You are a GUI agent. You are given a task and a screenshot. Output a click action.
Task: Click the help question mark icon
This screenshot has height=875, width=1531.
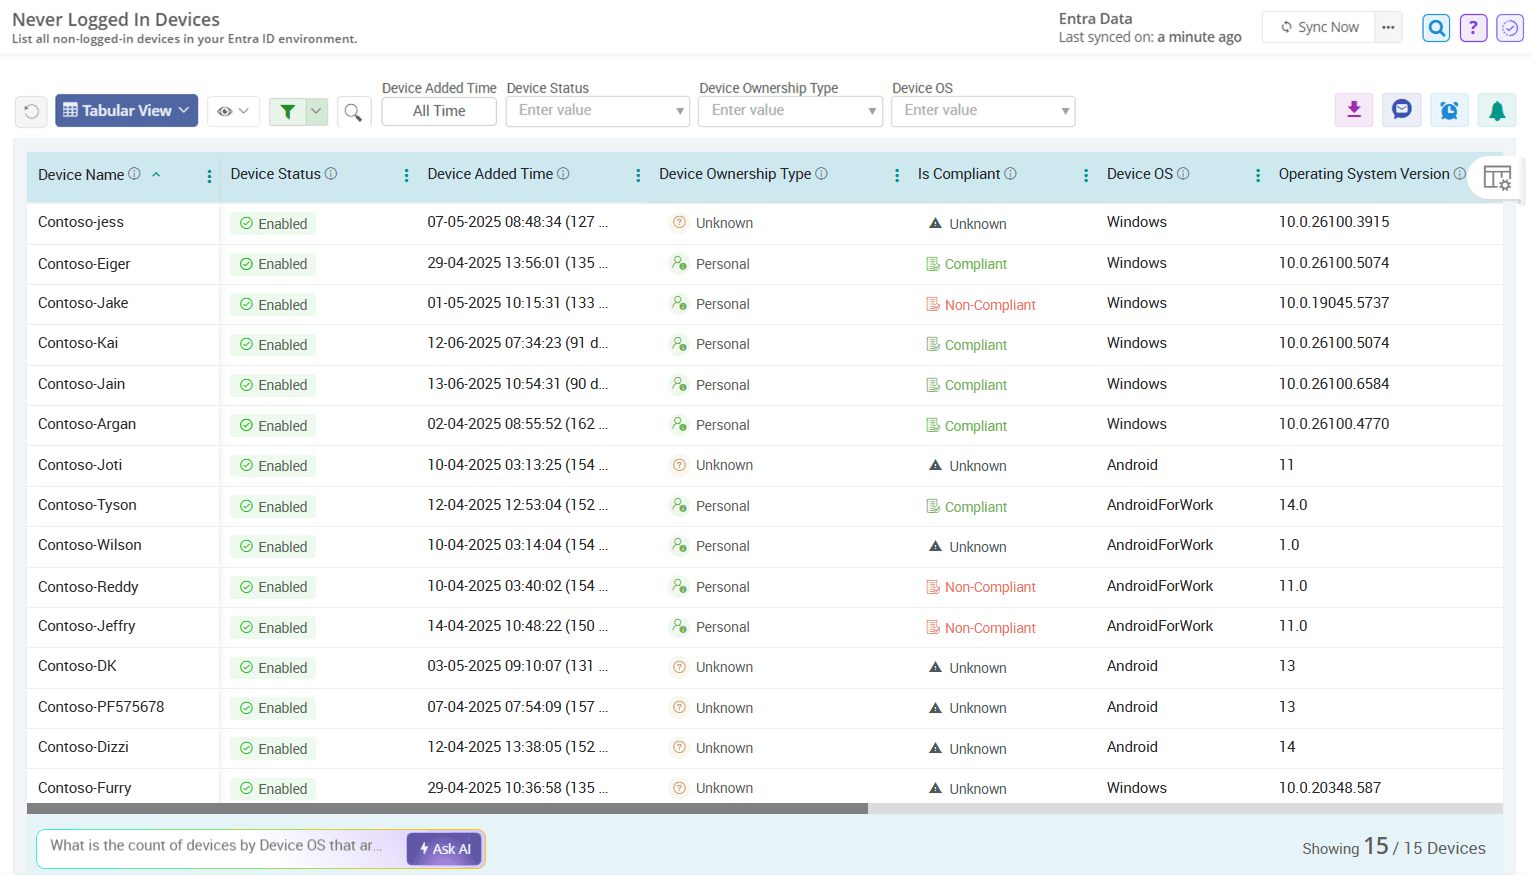tap(1472, 27)
